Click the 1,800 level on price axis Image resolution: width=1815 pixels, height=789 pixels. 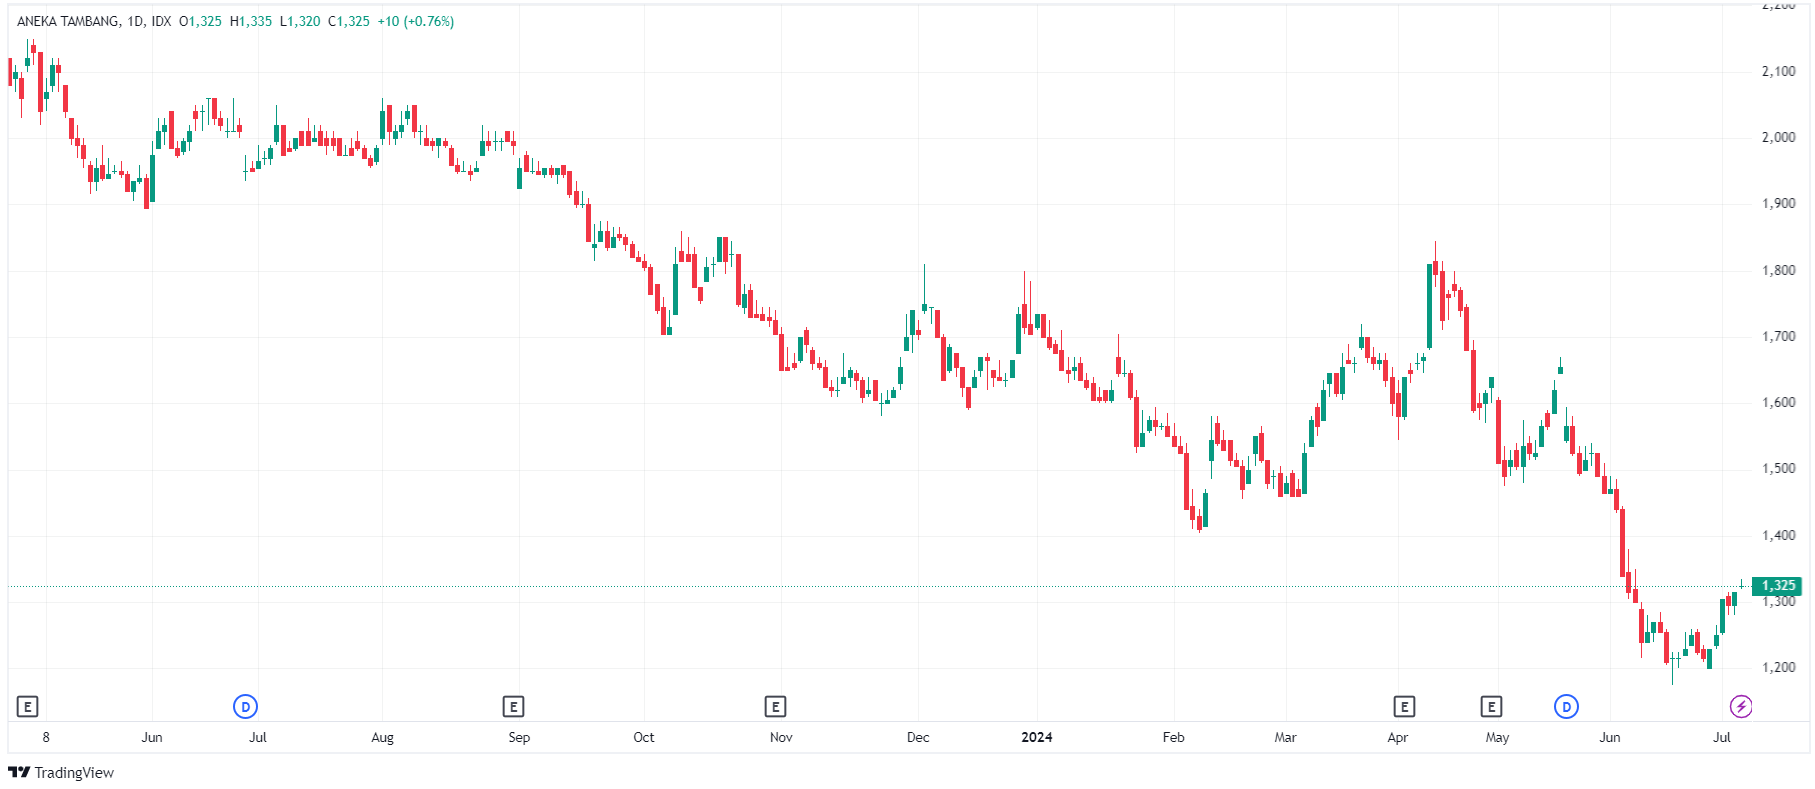pos(1778,271)
